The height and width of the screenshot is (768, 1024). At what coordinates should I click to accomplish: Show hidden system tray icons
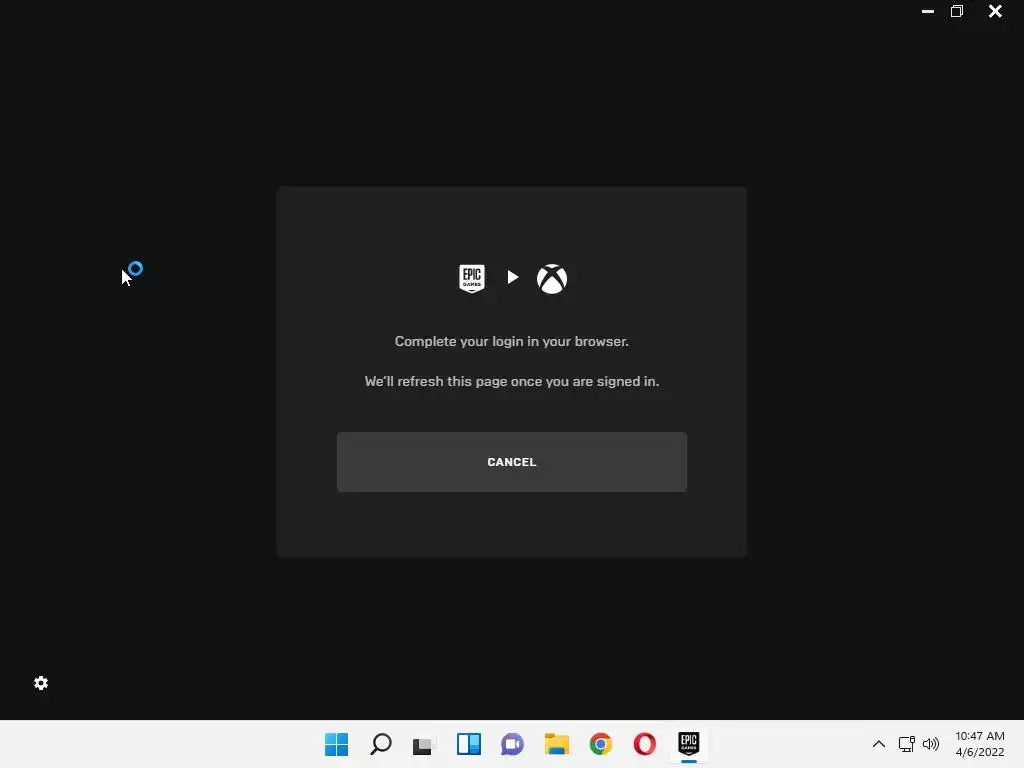click(879, 744)
